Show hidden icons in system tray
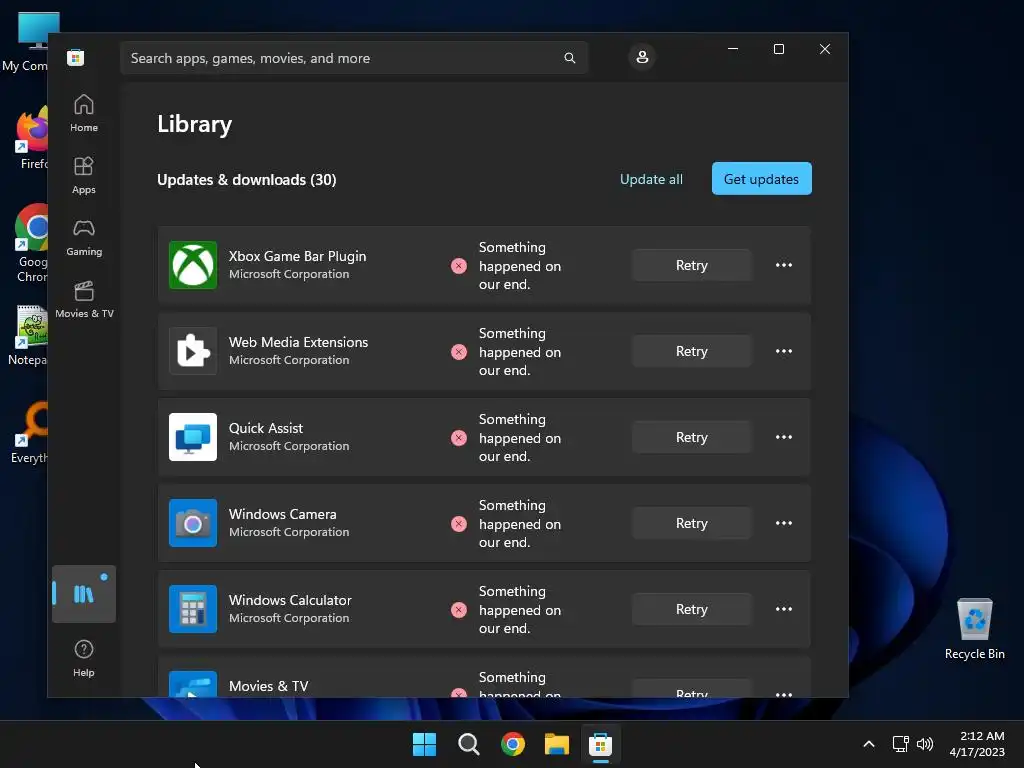The image size is (1024, 768). click(x=869, y=744)
